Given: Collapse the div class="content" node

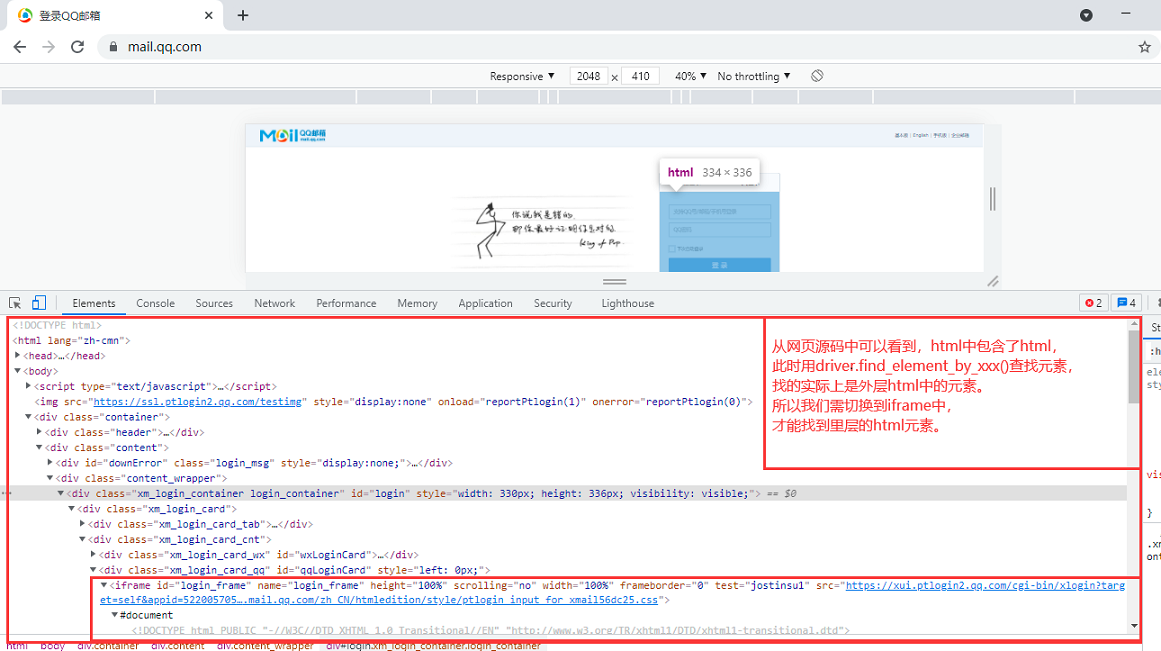Looking at the screenshot, I should click(x=39, y=447).
